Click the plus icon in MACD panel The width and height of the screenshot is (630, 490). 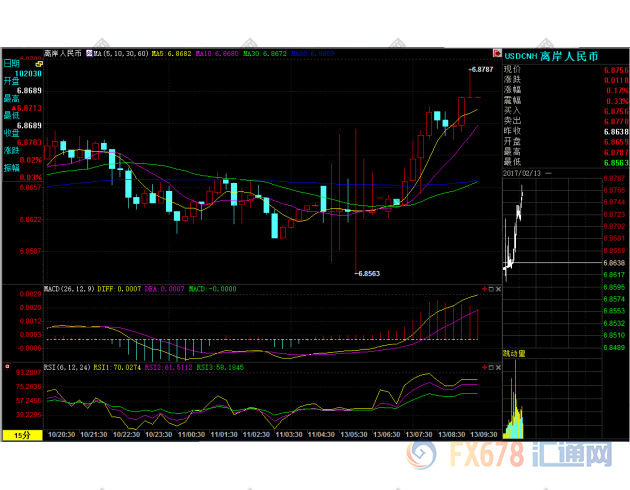[484, 290]
